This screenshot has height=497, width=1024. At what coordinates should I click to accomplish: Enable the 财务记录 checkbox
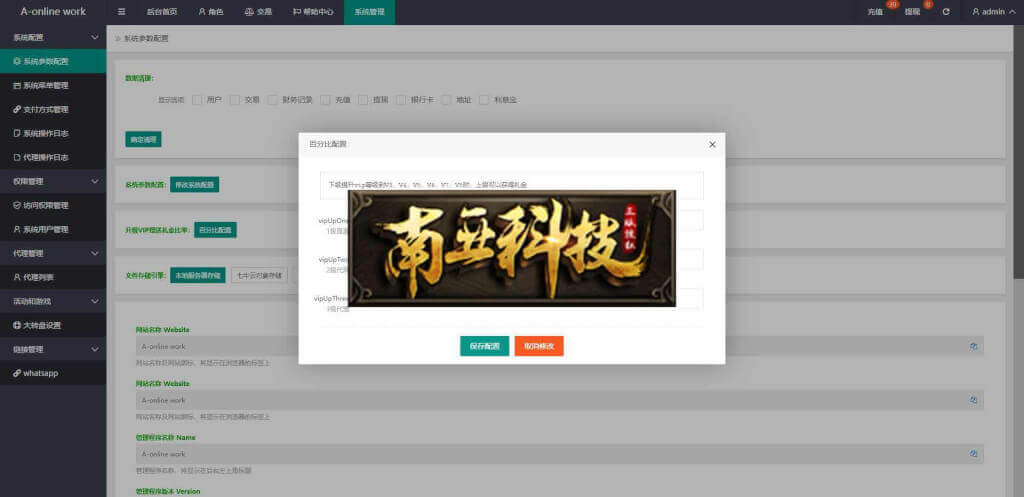(x=272, y=100)
